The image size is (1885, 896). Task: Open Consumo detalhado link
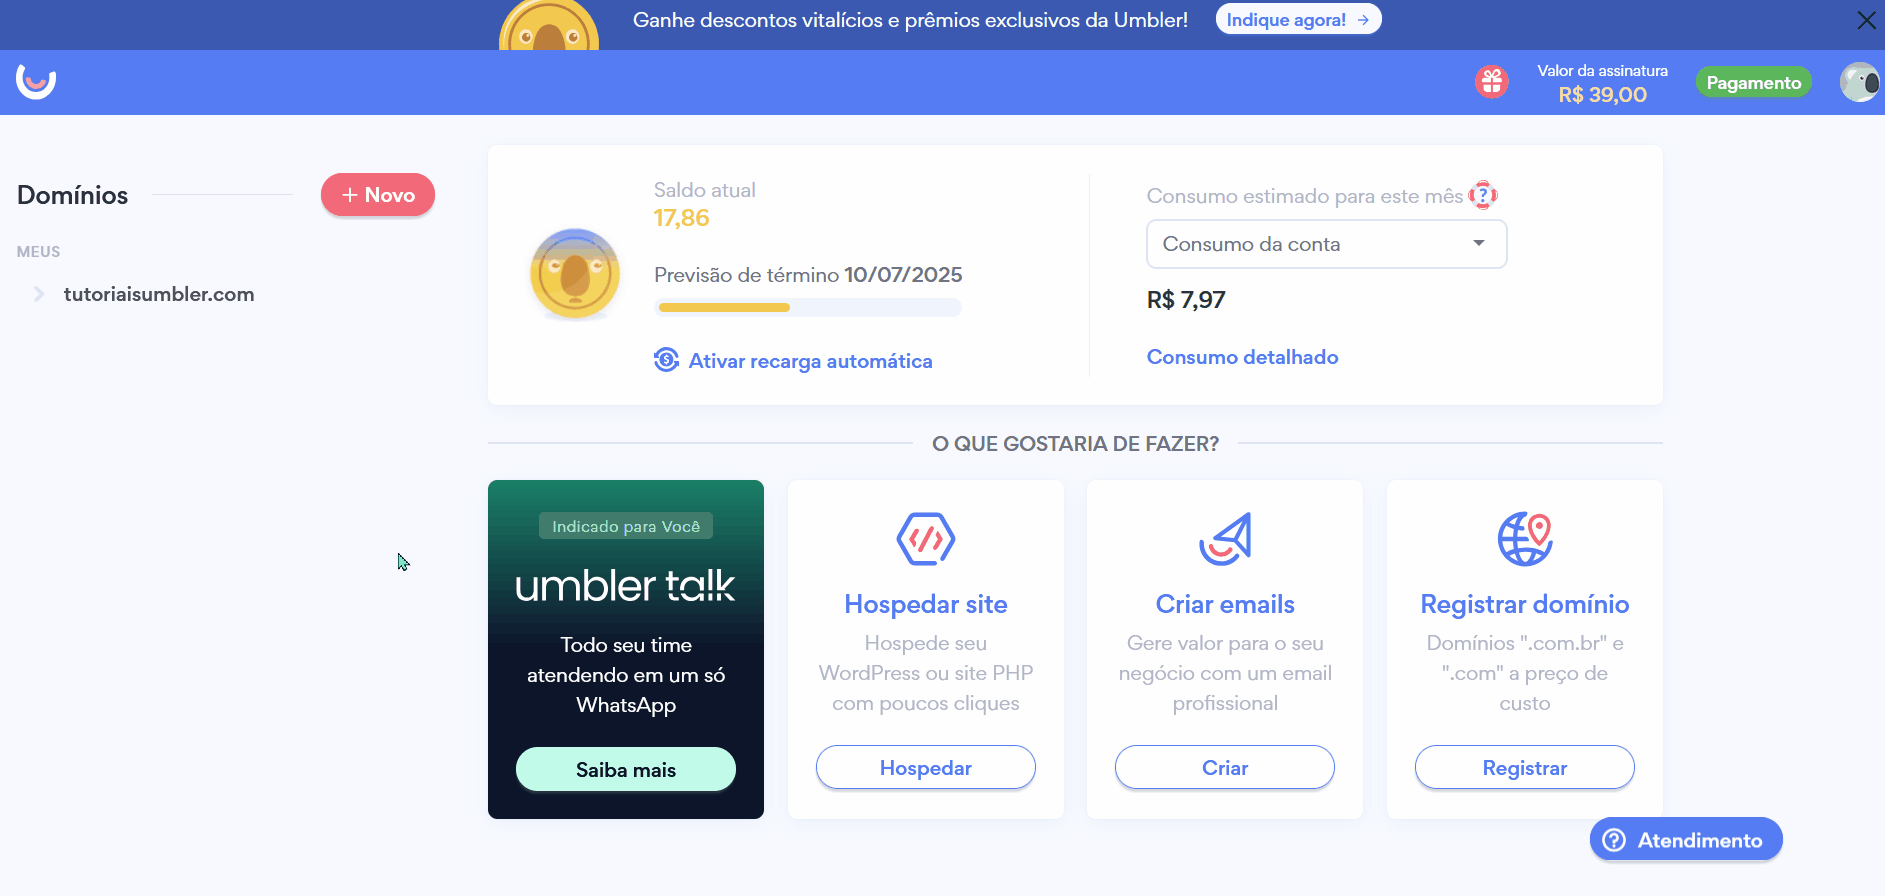1242,357
